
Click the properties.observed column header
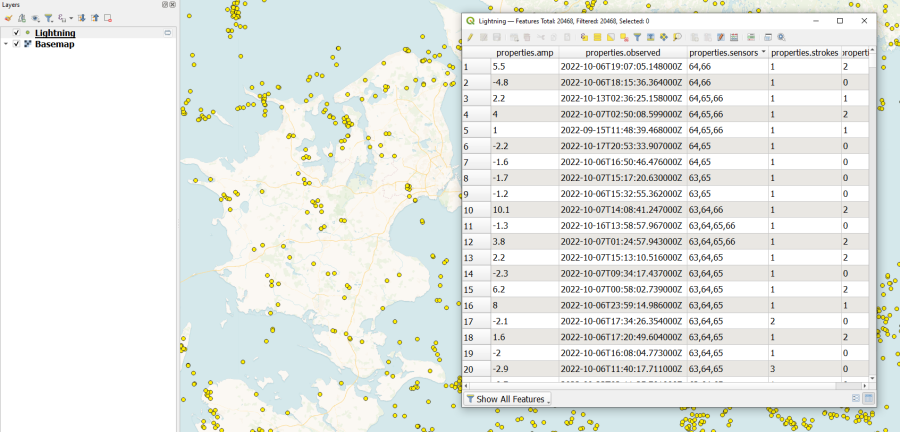pyautogui.click(x=621, y=52)
